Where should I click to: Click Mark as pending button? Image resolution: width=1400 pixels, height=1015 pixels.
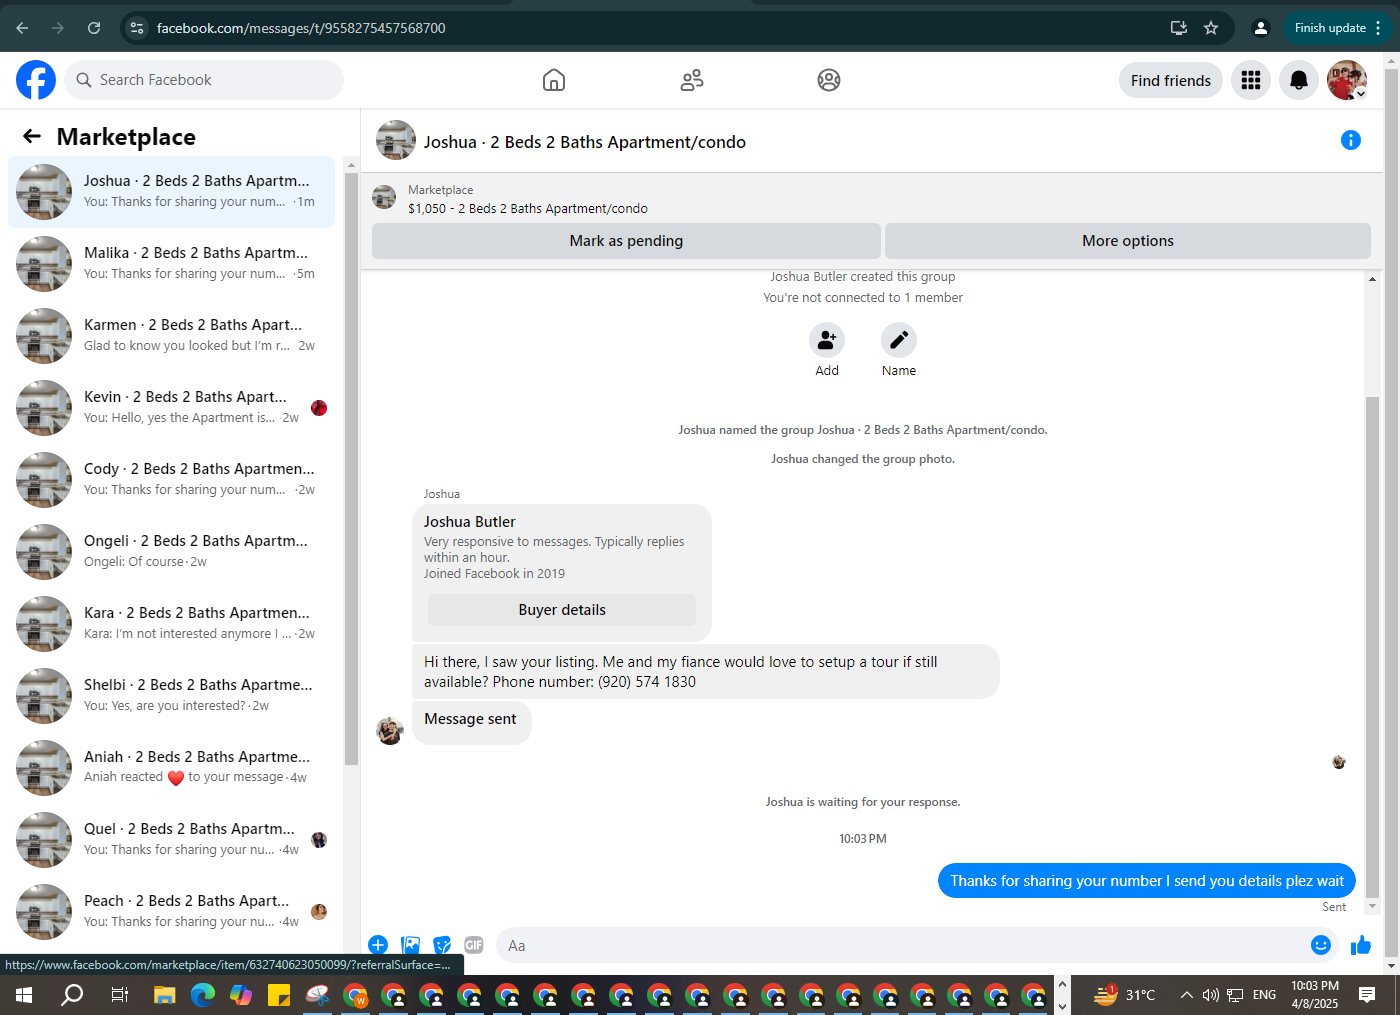(626, 241)
